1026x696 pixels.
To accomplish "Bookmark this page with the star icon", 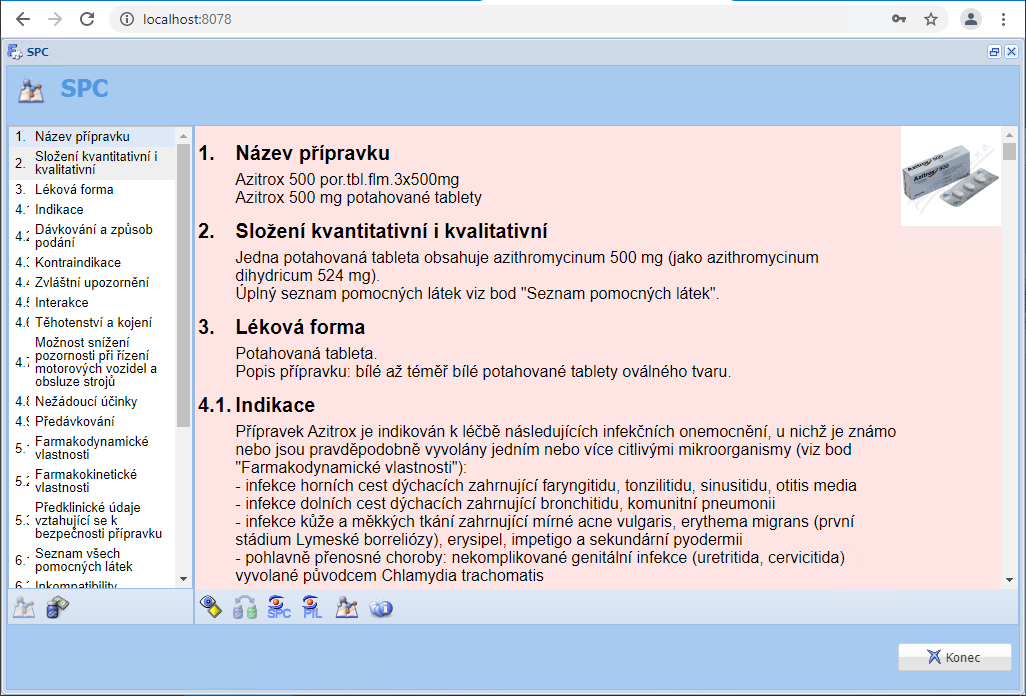I will pos(931,19).
